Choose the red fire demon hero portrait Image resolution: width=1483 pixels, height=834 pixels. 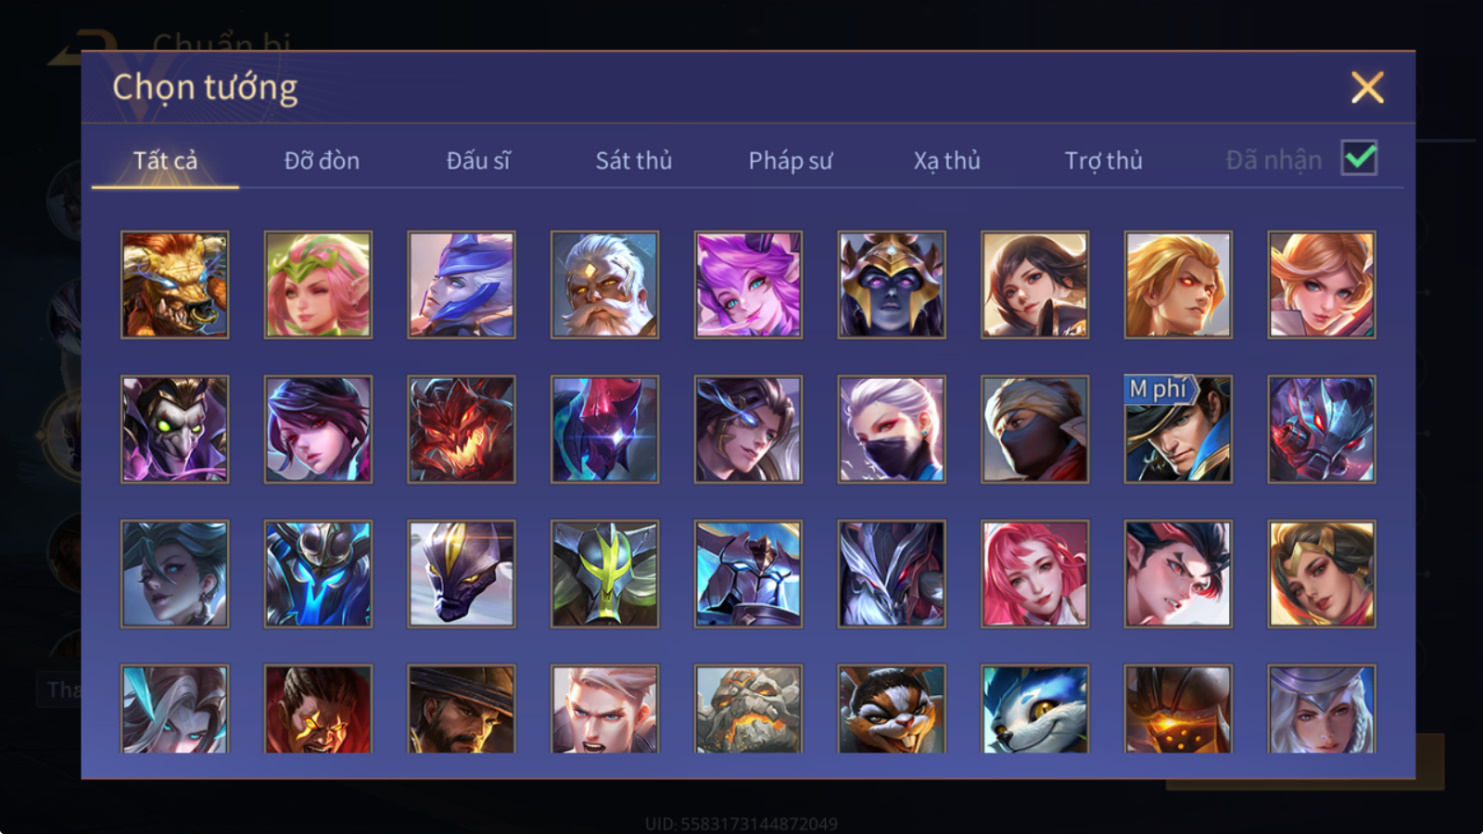point(461,429)
